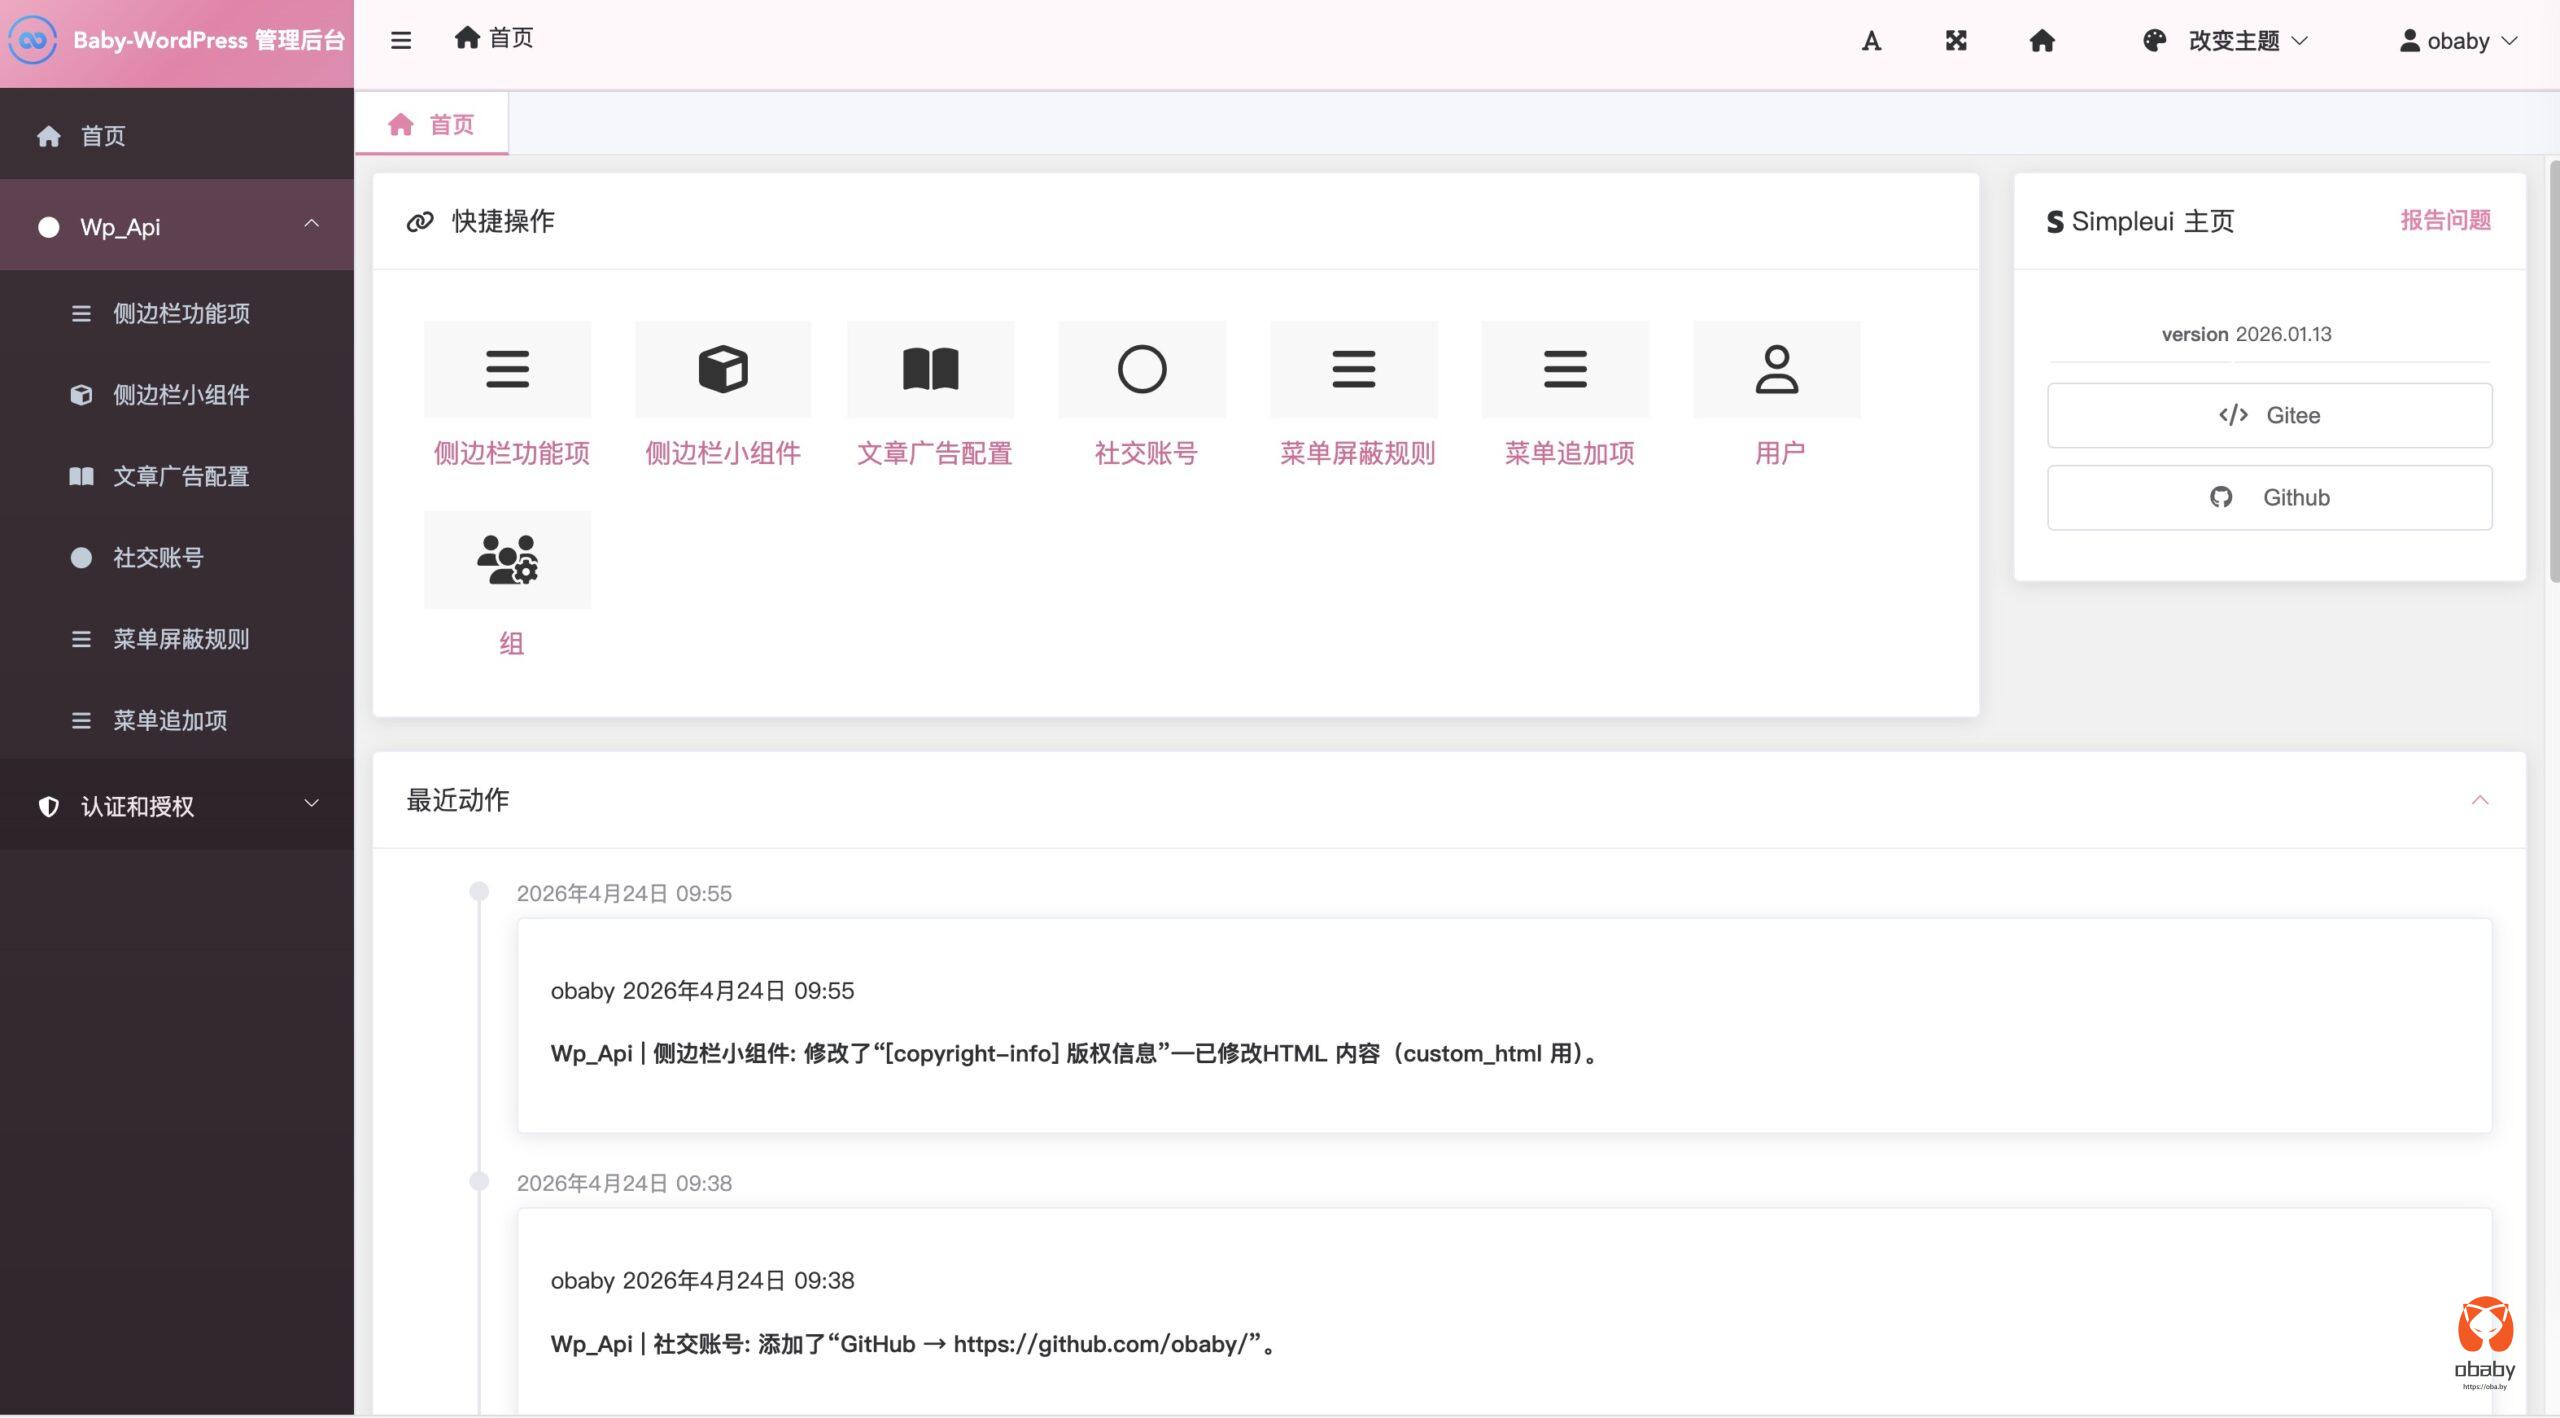Open the 社交账号 circle quick action icon

(1141, 369)
